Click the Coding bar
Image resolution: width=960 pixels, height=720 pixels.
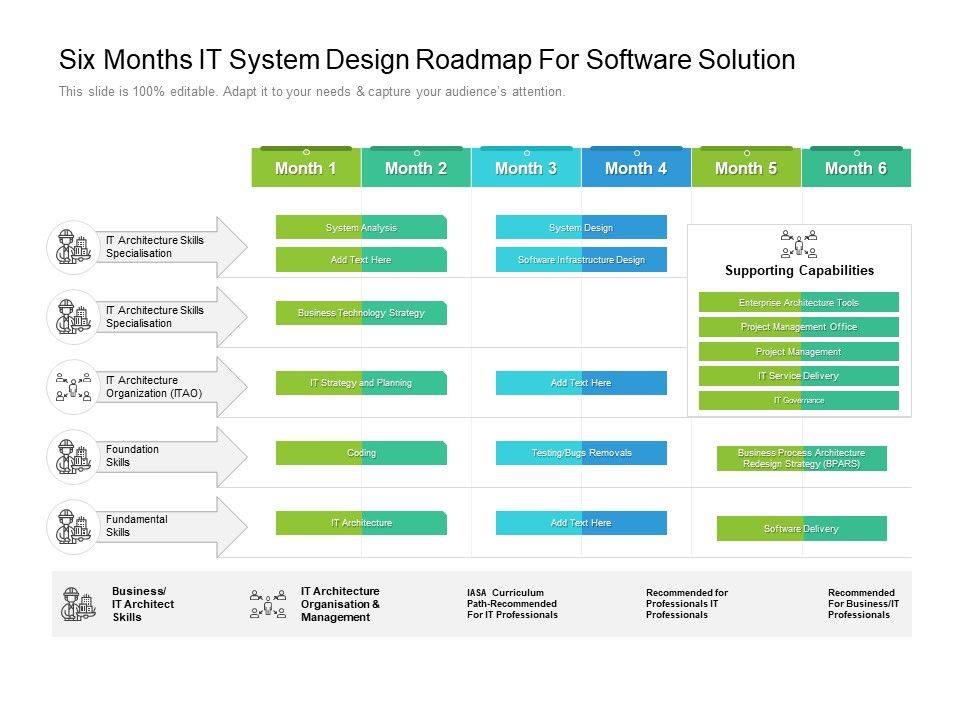point(361,453)
